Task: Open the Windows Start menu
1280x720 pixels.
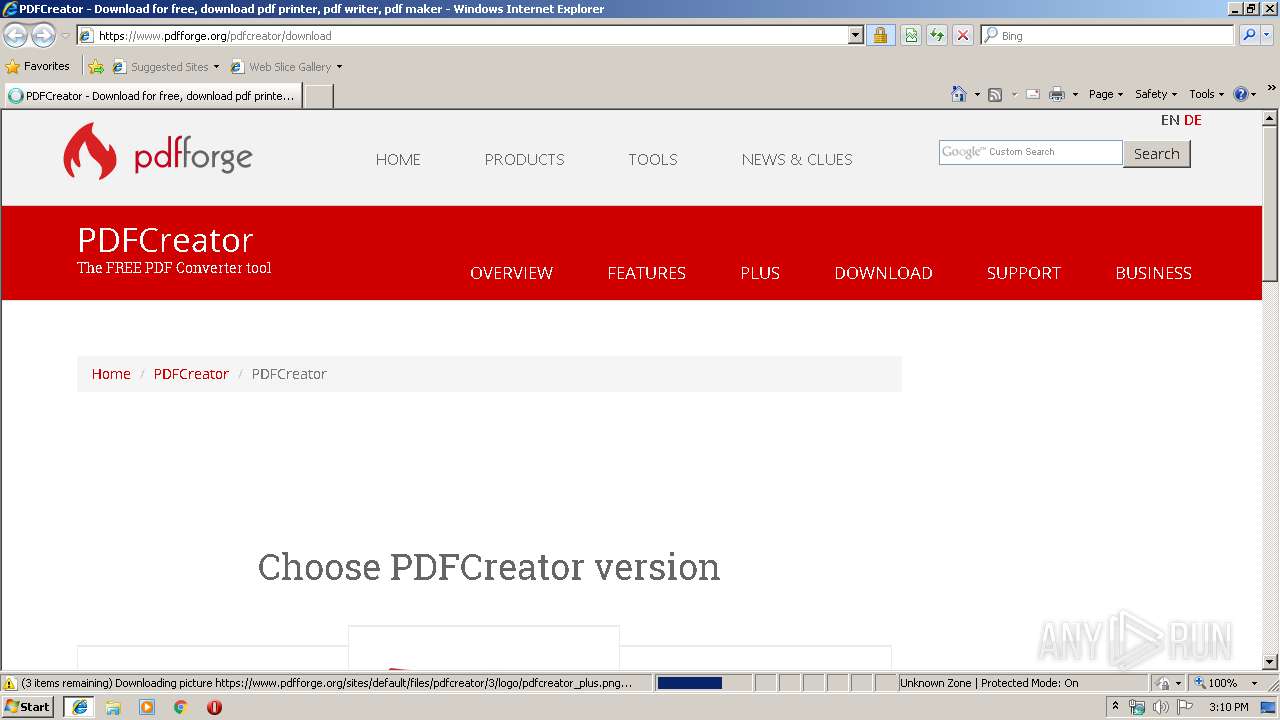Action: 28,707
